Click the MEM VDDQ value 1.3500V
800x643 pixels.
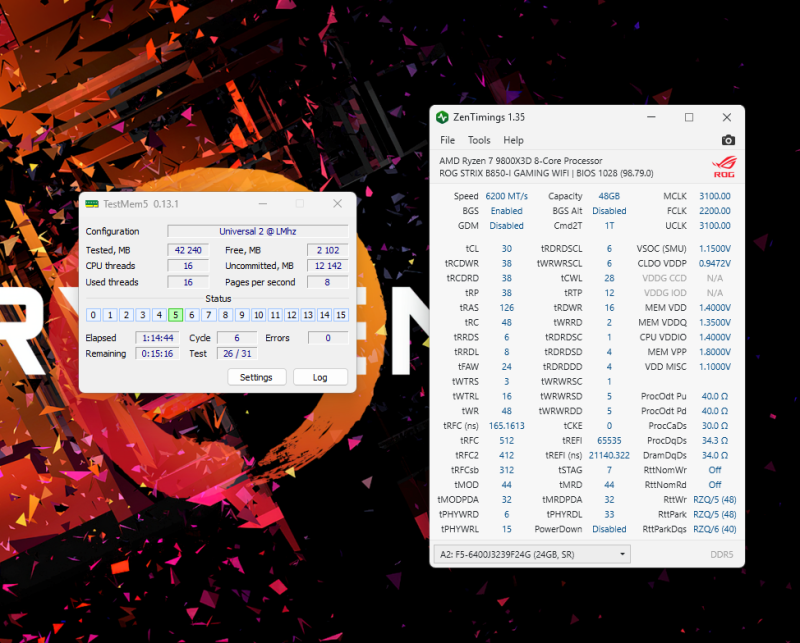[715, 323]
